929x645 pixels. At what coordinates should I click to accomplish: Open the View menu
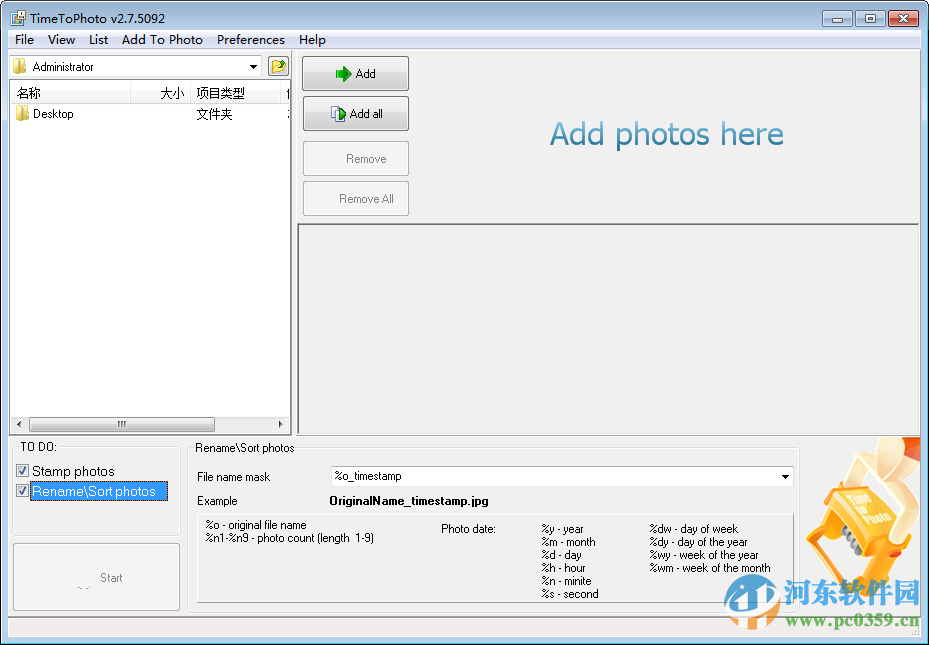[x=61, y=40]
